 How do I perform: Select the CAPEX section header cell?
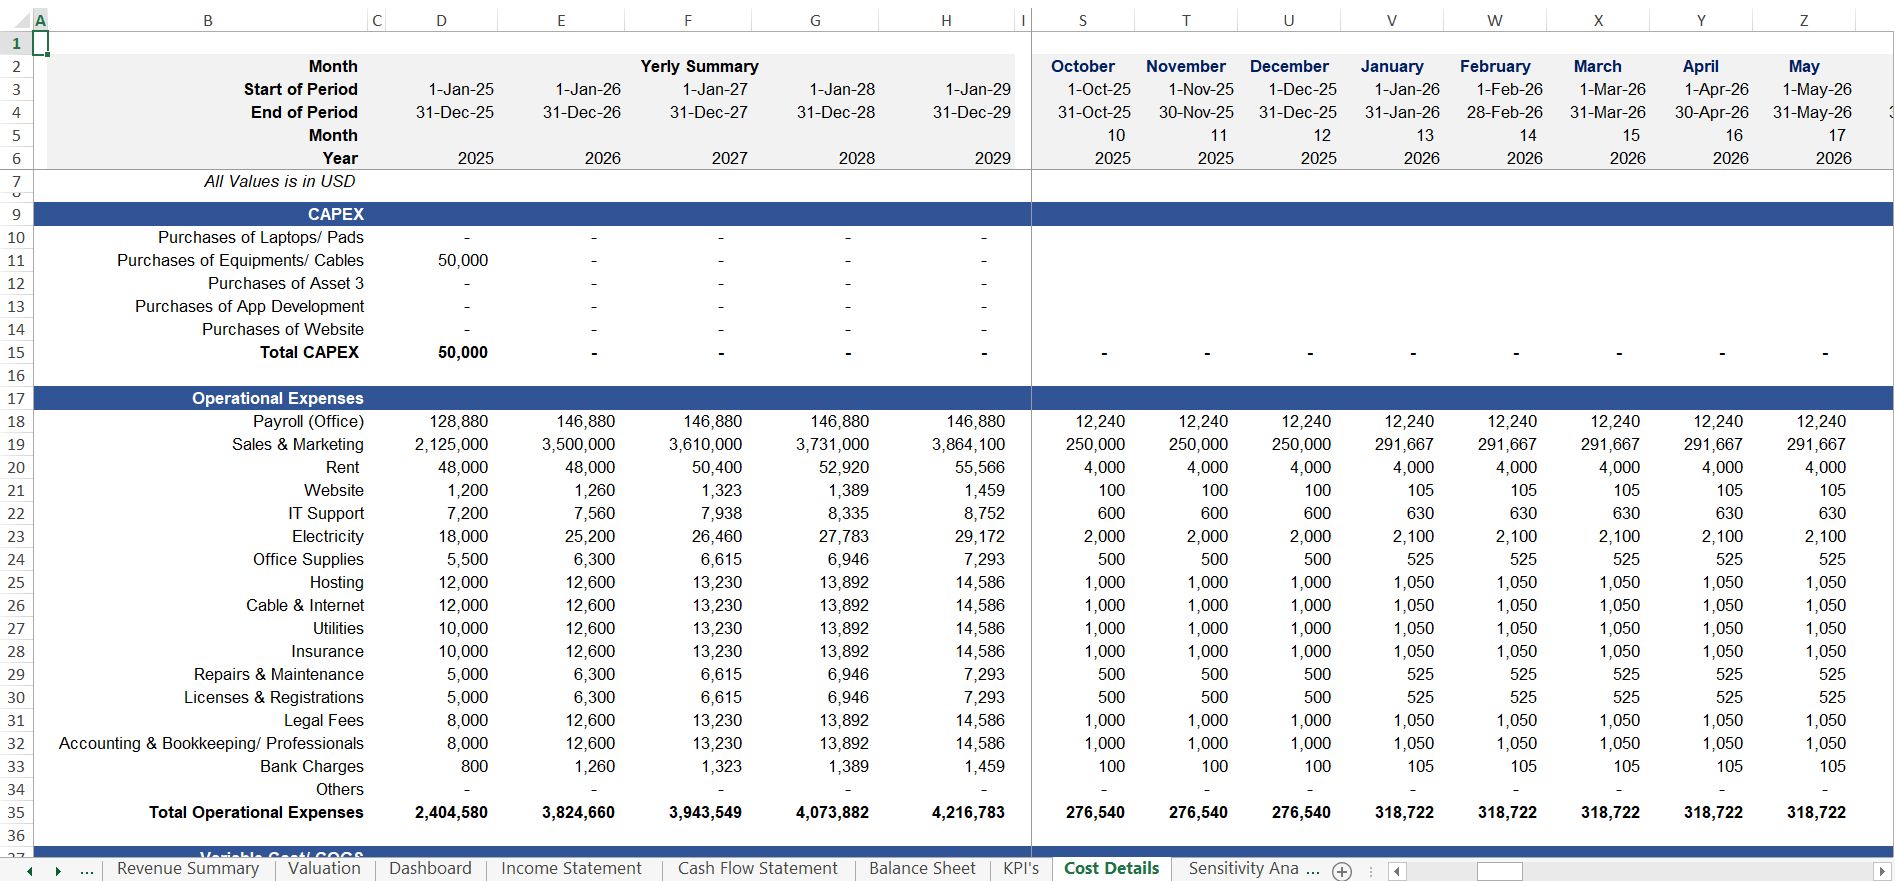coord(336,214)
